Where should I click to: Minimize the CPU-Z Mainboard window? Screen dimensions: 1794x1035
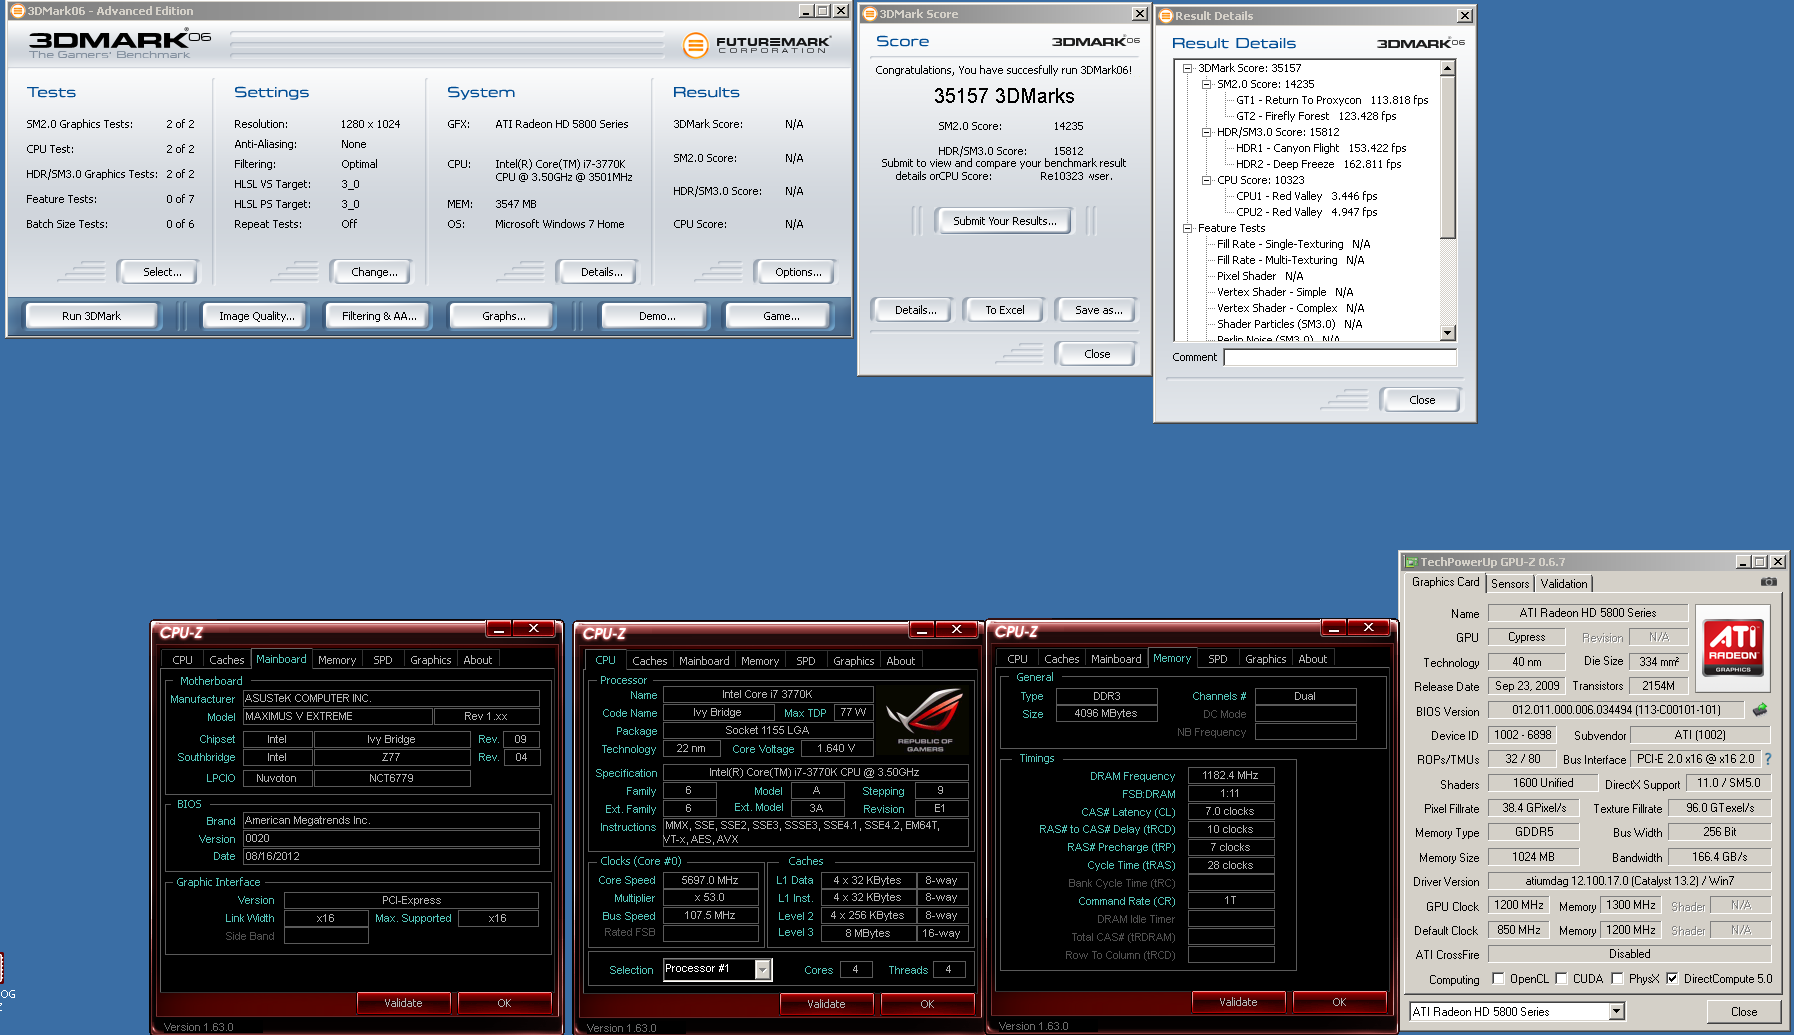tap(499, 629)
